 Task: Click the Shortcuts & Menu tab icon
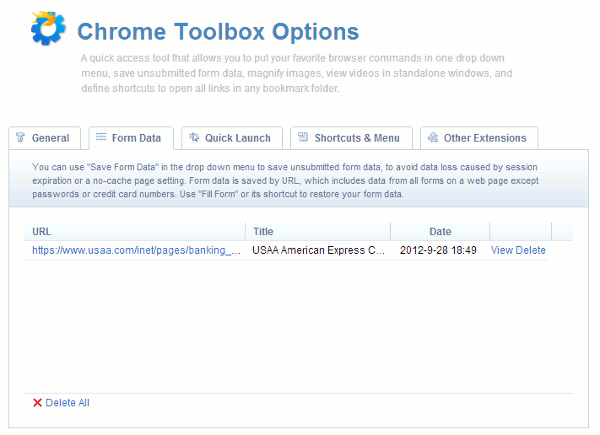tap(303, 137)
